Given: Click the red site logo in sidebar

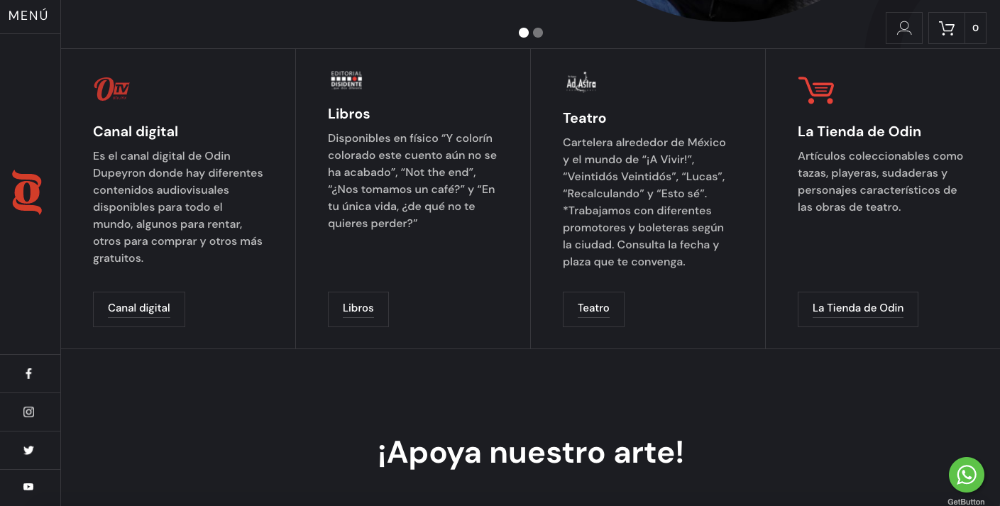Looking at the screenshot, I should tap(27, 192).
